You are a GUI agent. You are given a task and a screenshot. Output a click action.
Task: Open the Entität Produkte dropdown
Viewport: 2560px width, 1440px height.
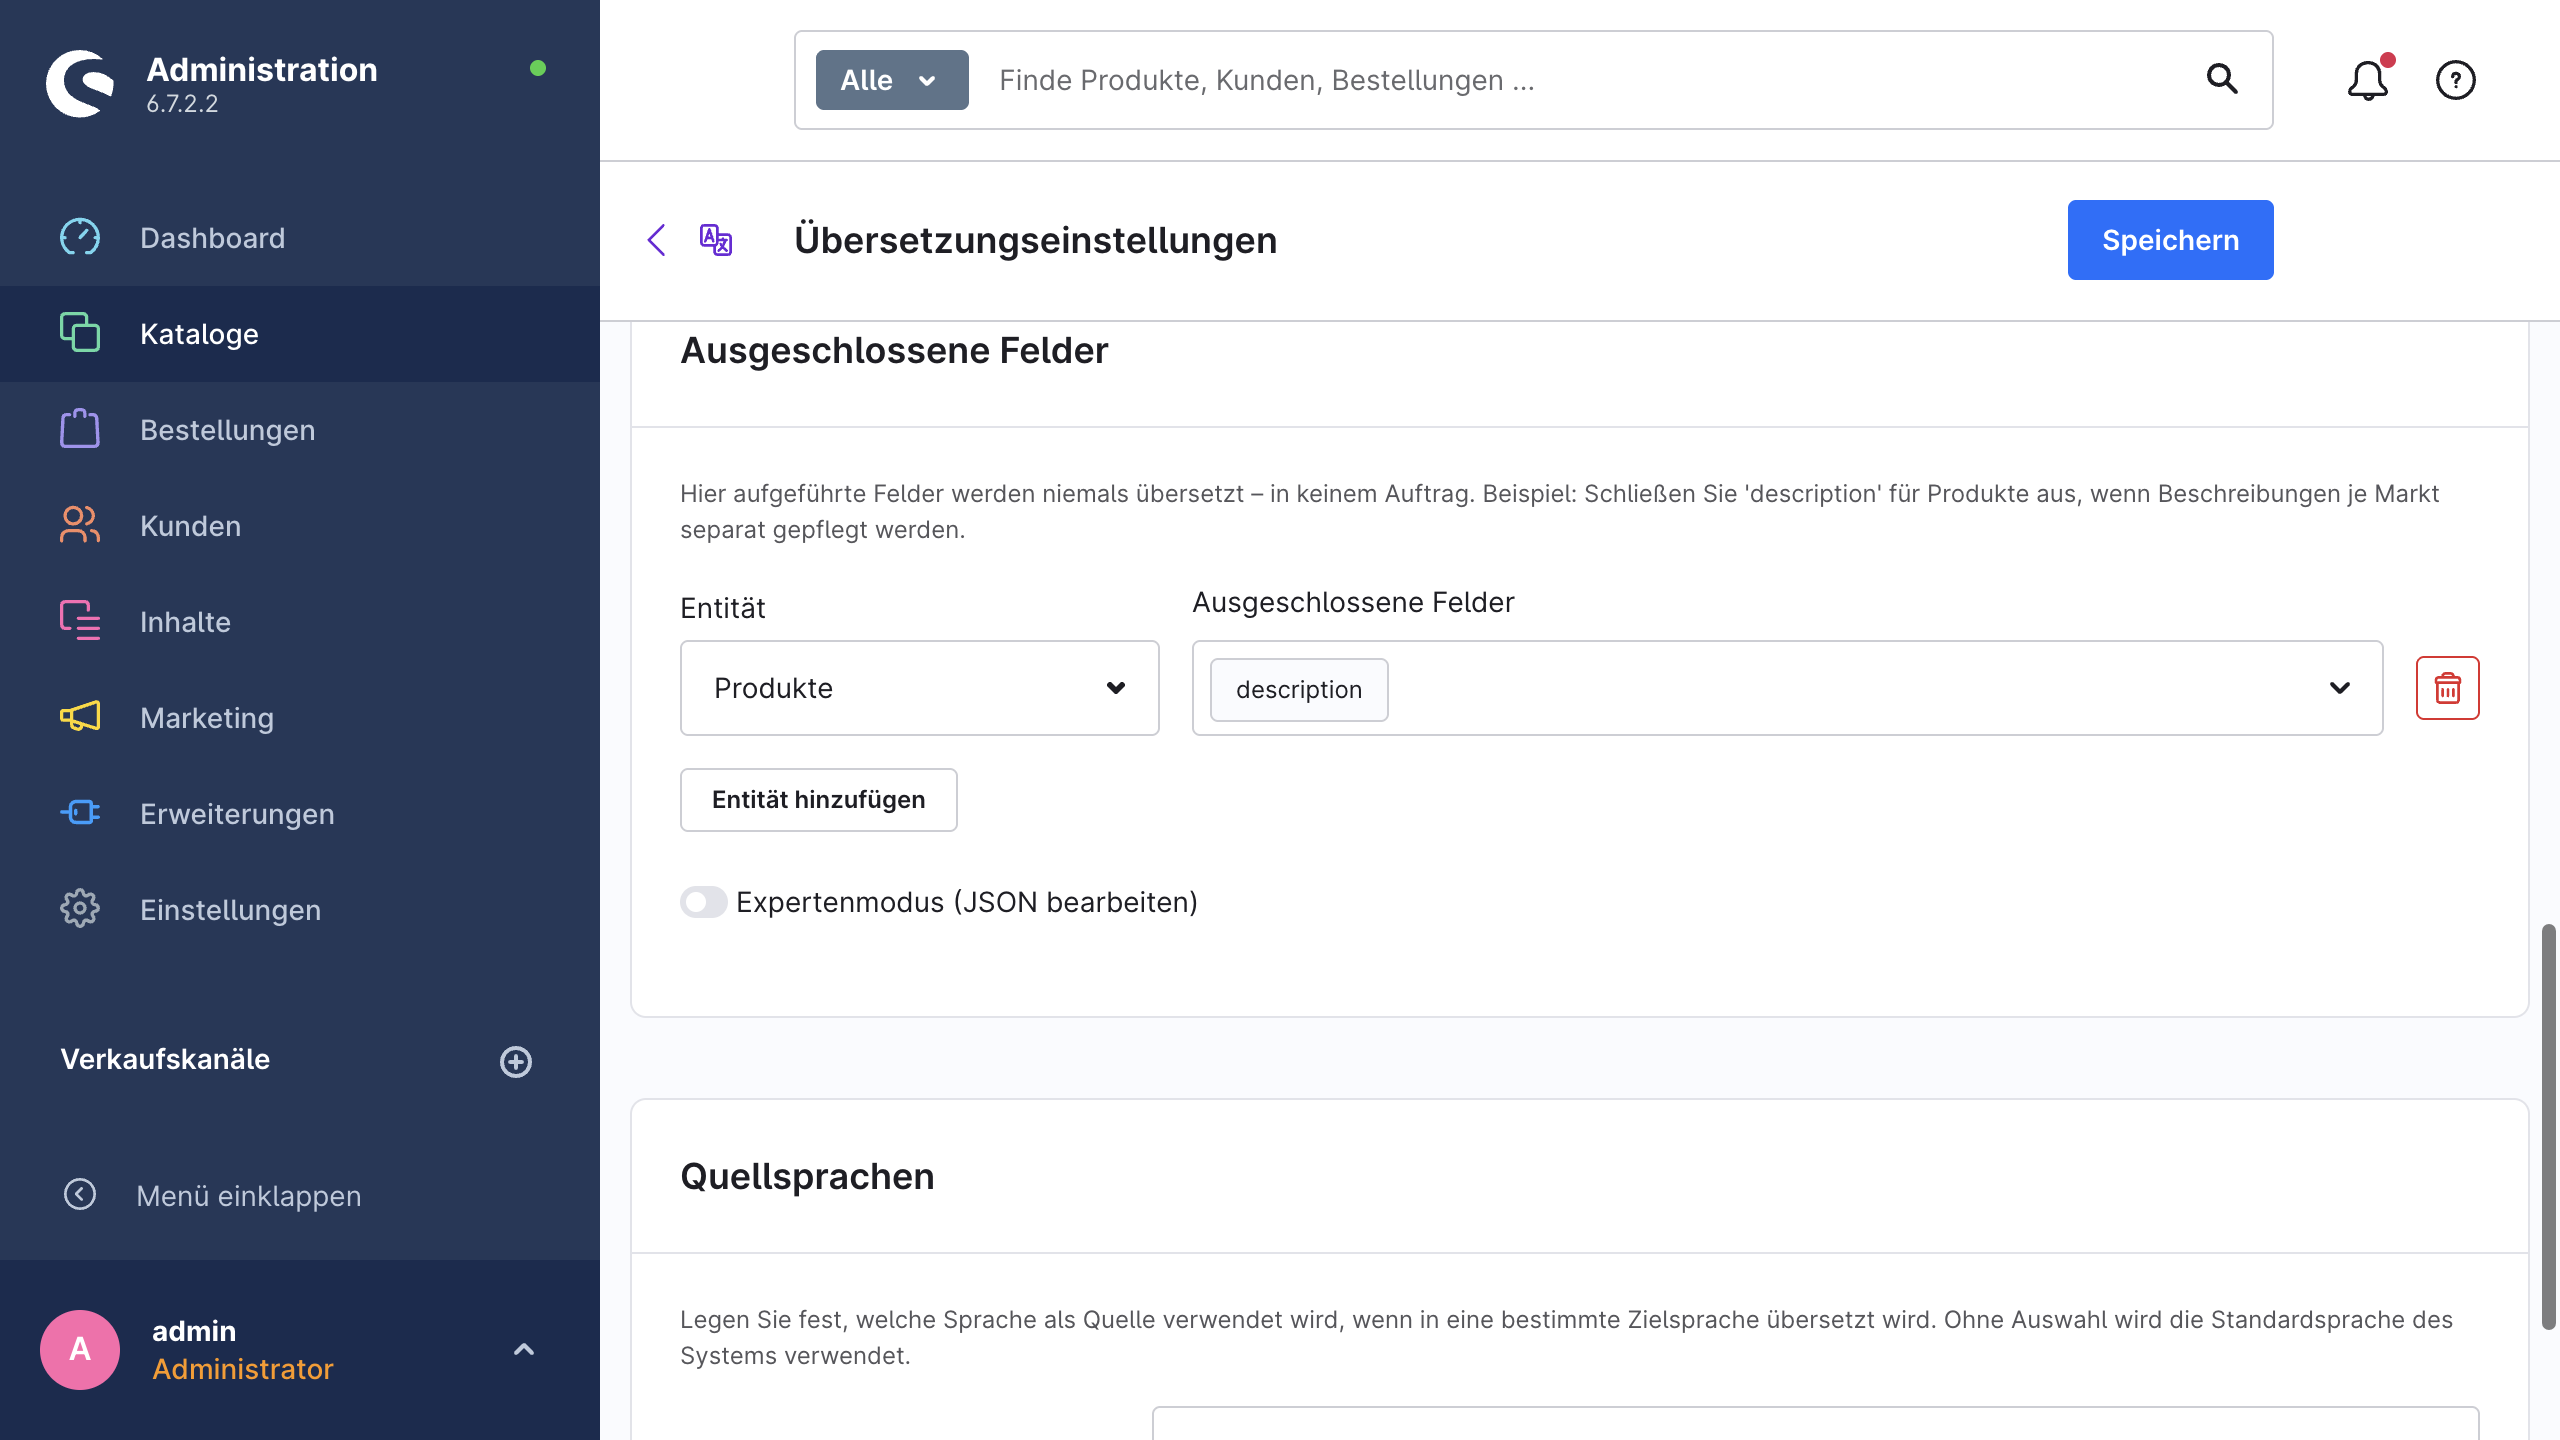[x=920, y=688]
